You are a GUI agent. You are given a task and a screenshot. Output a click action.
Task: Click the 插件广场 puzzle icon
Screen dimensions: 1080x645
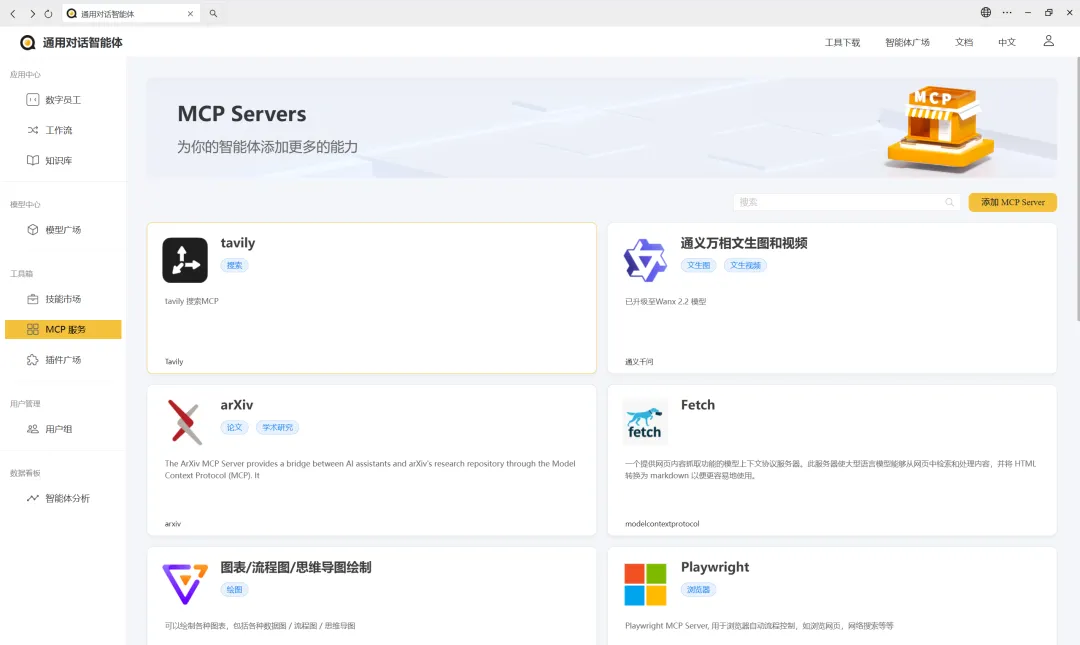(x=32, y=360)
